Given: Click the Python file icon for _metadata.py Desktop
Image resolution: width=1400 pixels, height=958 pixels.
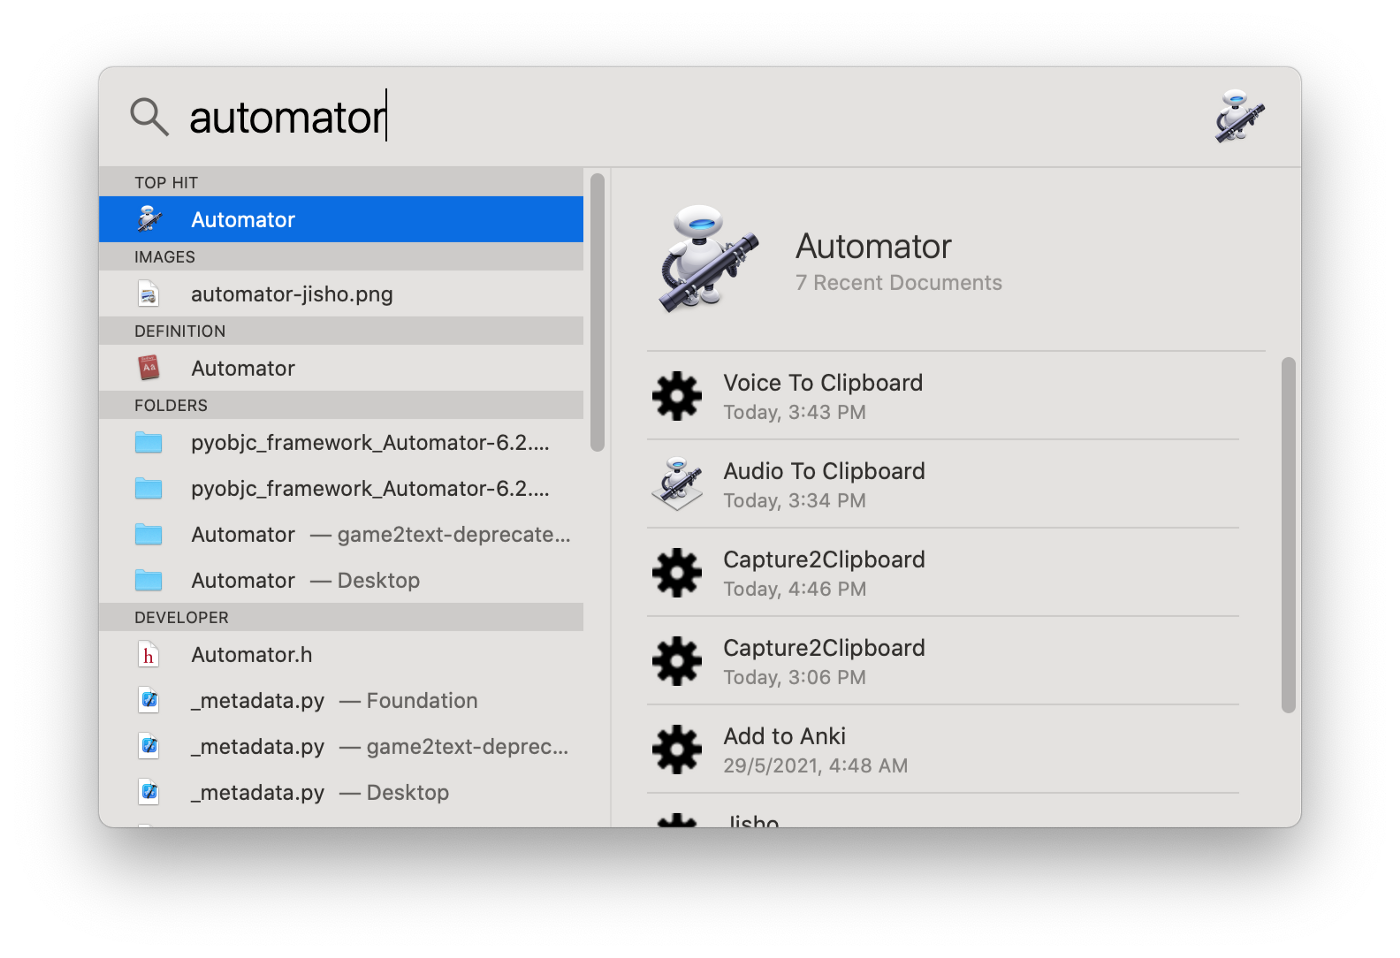Looking at the screenshot, I should (x=149, y=792).
